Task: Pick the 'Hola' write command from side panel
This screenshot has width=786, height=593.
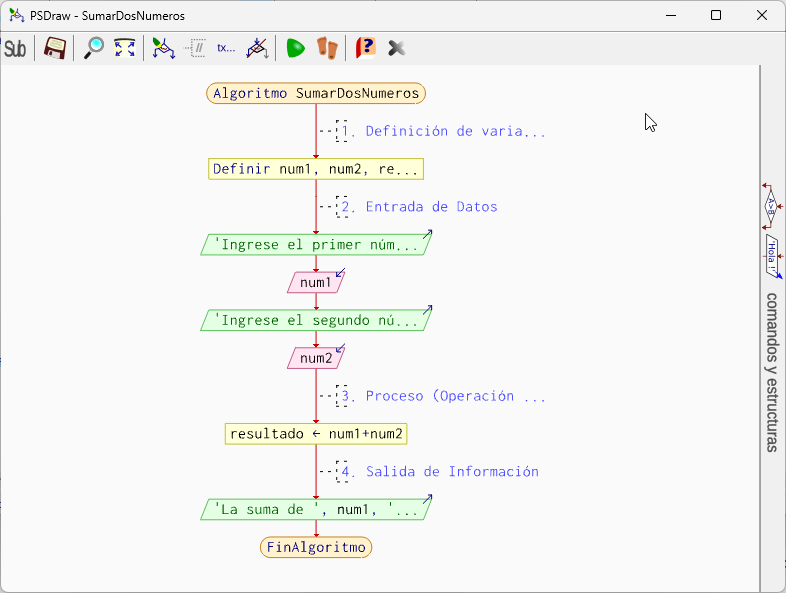Action: pos(772,256)
